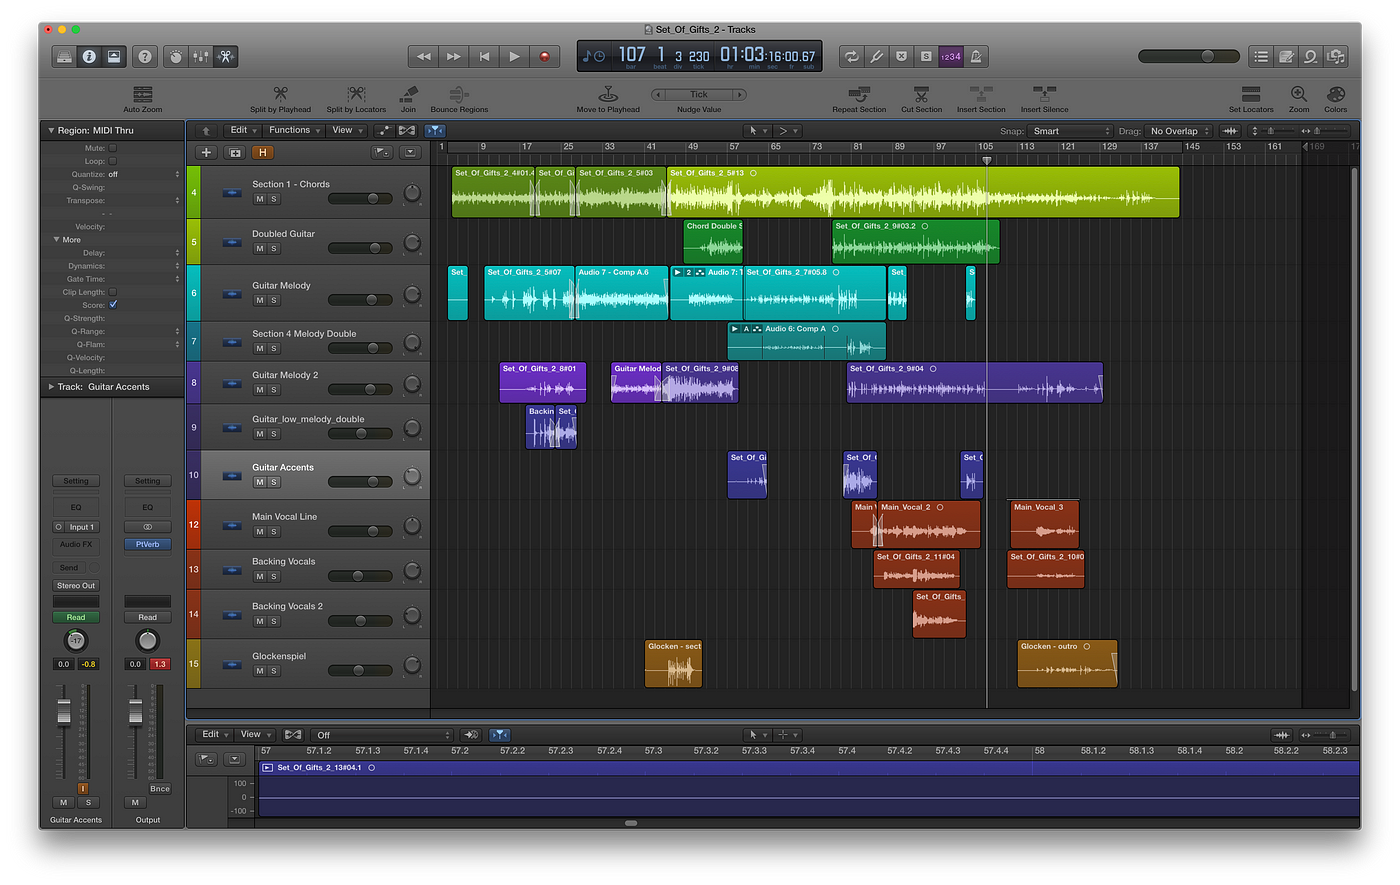Open Quick Help question mark icon
The width and height of the screenshot is (1400, 885).
[145, 57]
